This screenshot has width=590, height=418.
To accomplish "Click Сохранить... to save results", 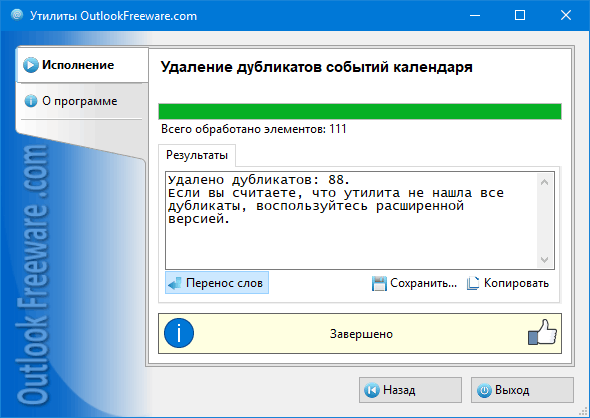I will point(414,283).
